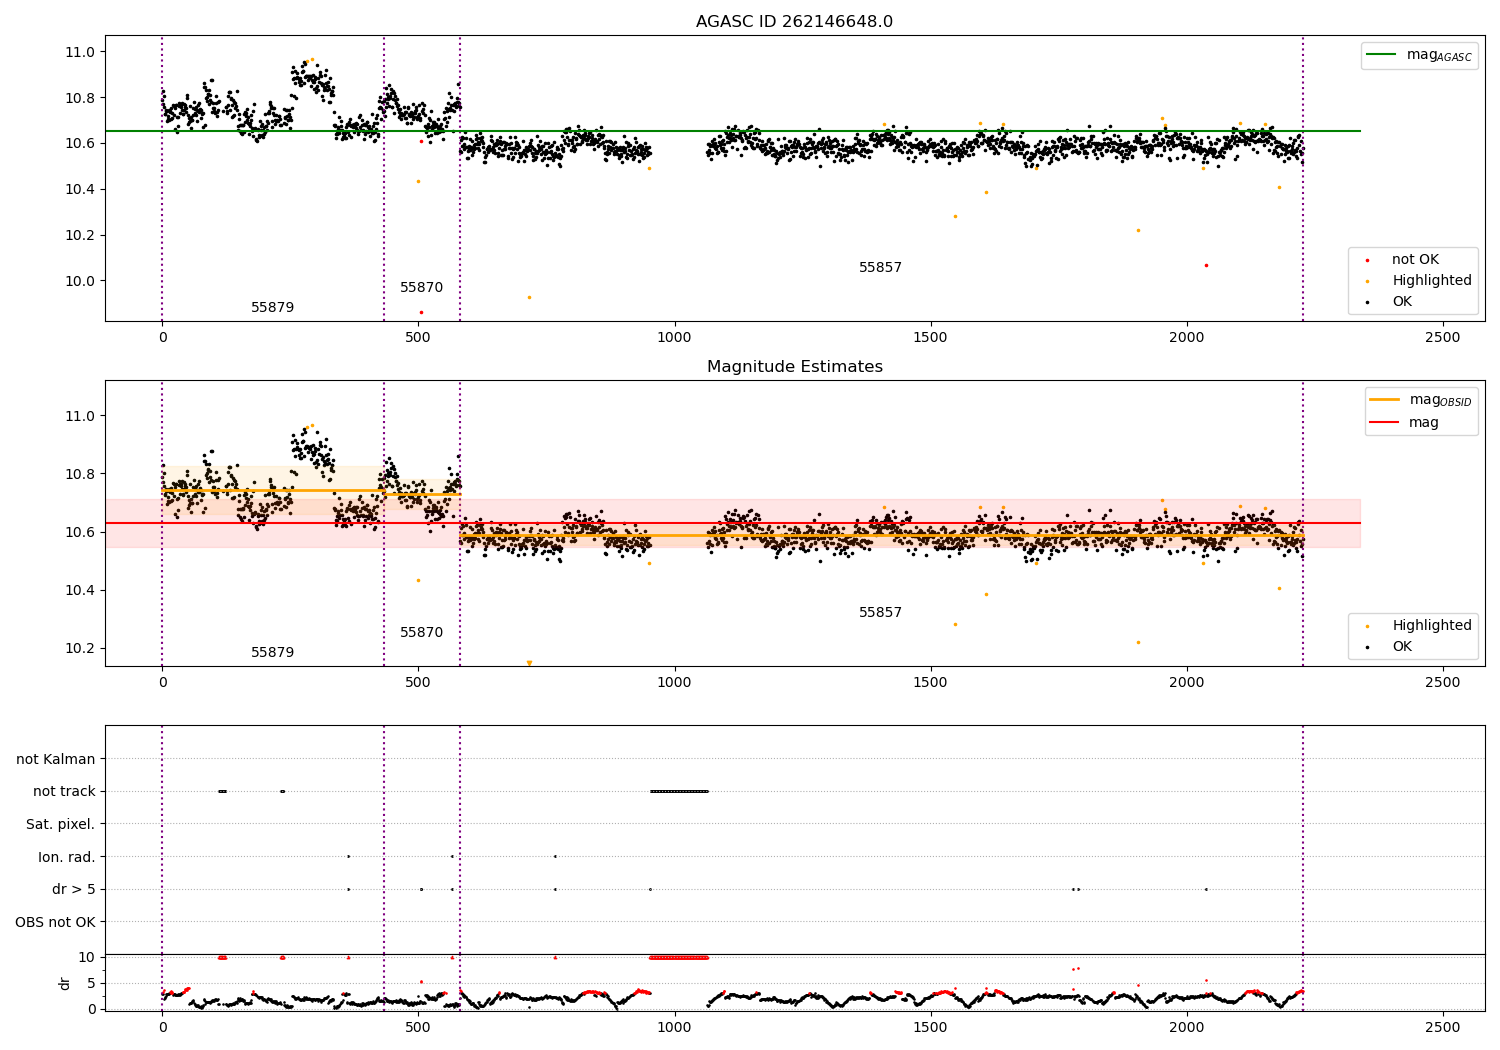Click the 10.0 y-tick of the top plot
Screen dimensions: 1500x1050
pyautogui.click(x=80, y=281)
